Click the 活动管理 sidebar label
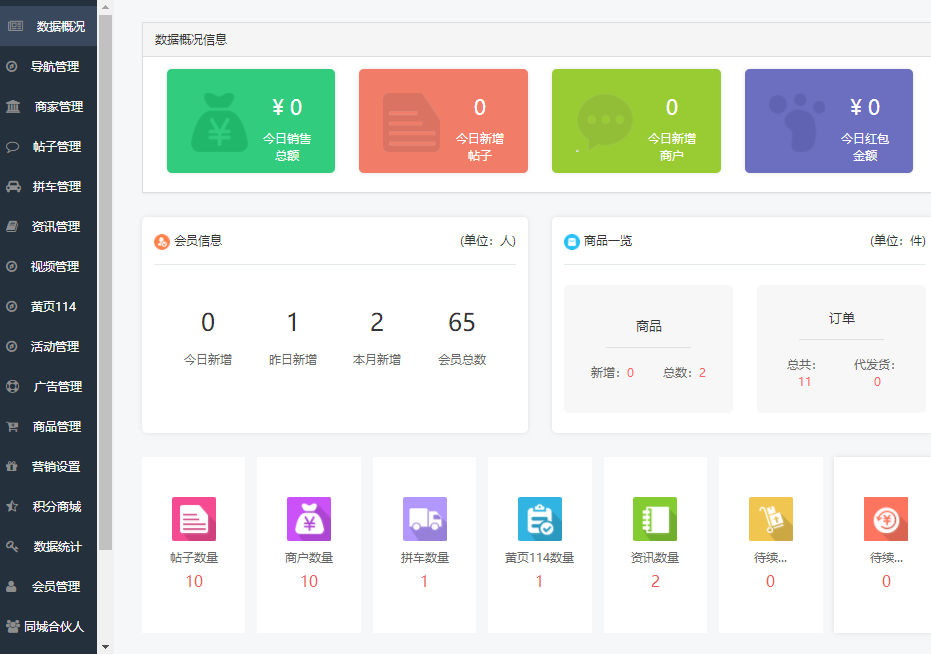Viewport: 931px width, 654px height. pyautogui.click(x=55, y=346)
